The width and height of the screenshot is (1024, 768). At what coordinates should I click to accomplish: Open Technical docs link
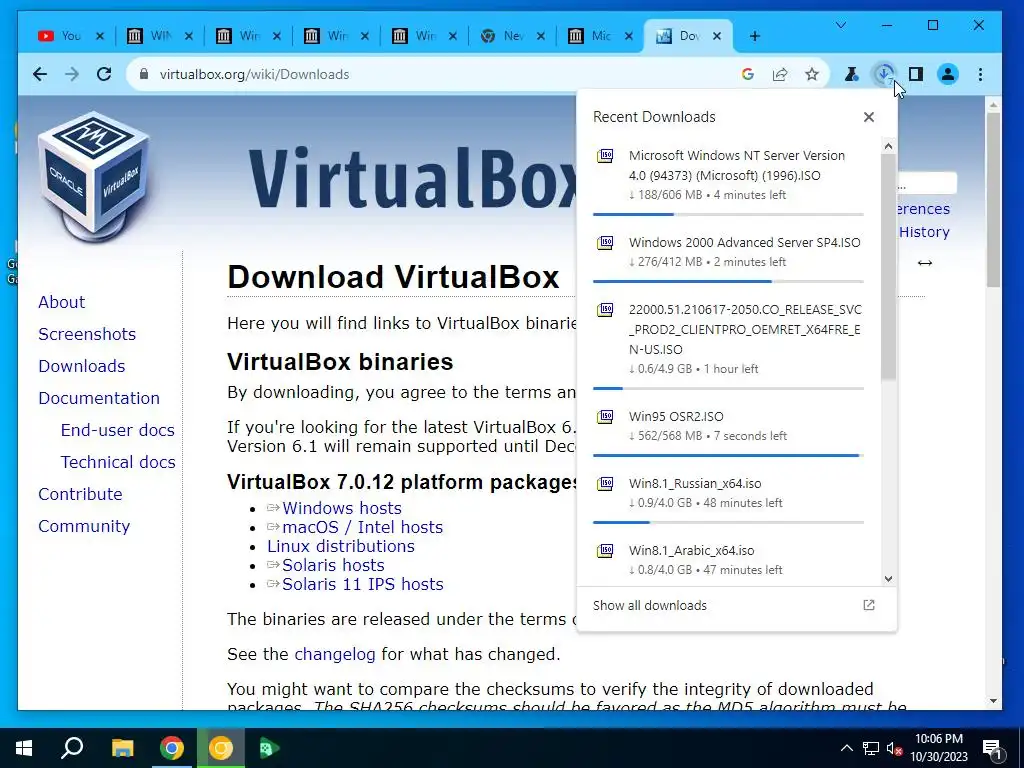click(x=118, y=462)
